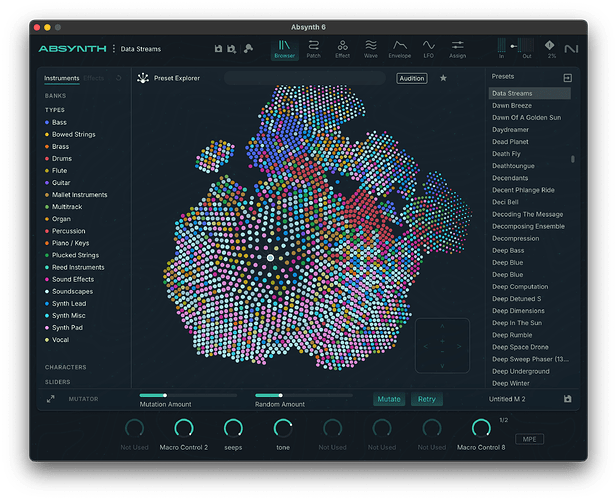Click the Macro Control 2 knob

point(183,428)
